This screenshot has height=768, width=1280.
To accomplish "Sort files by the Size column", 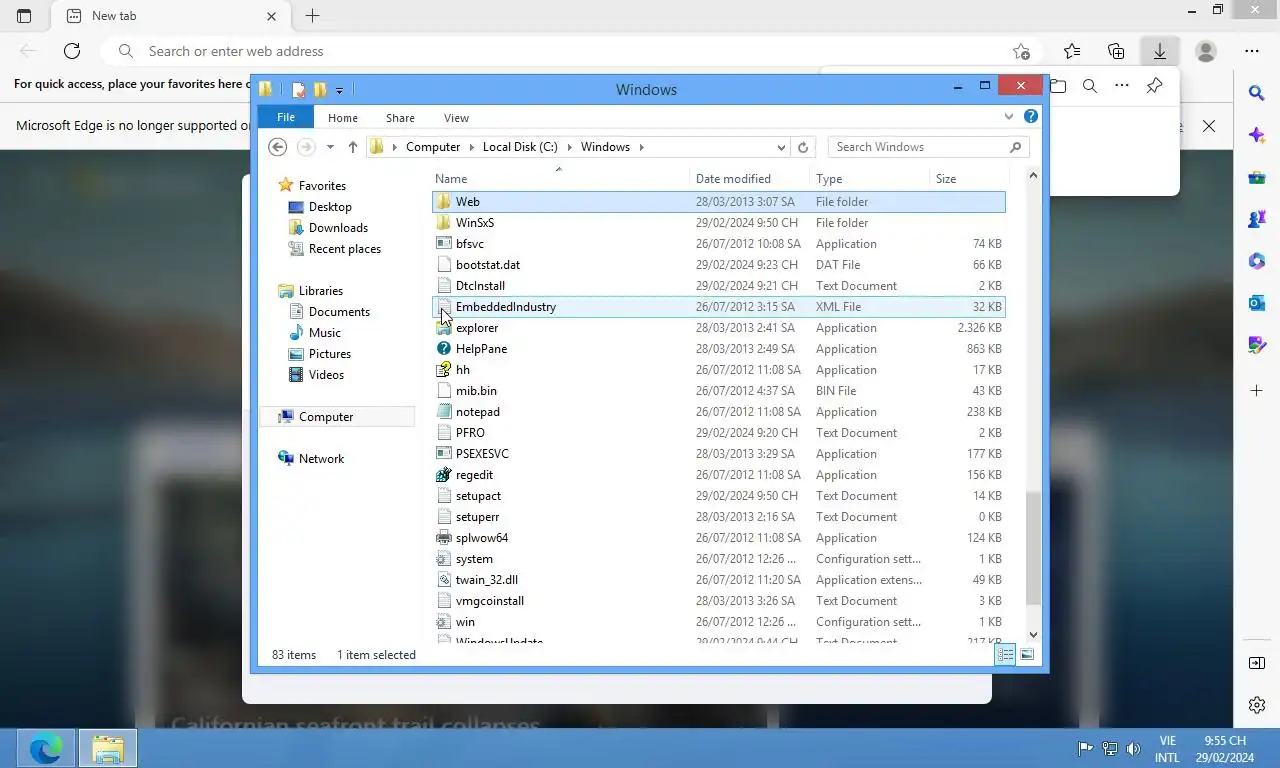I will click(x=946, y=179).
